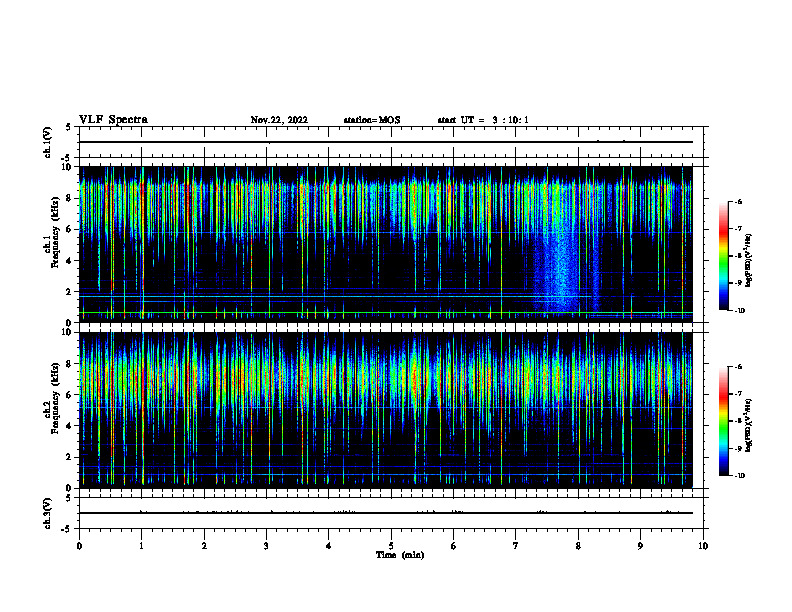
Task: Click the ch.1 colorbar log(PSD) label
Action: pyautogui.click(x=749, y=261)
